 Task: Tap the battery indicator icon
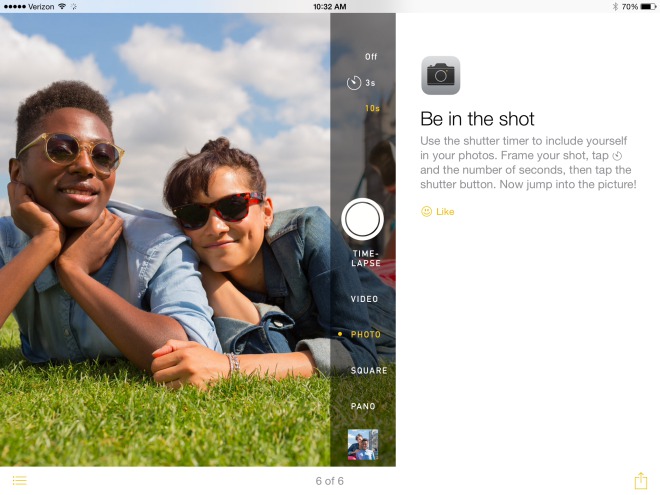coord(648,6)
